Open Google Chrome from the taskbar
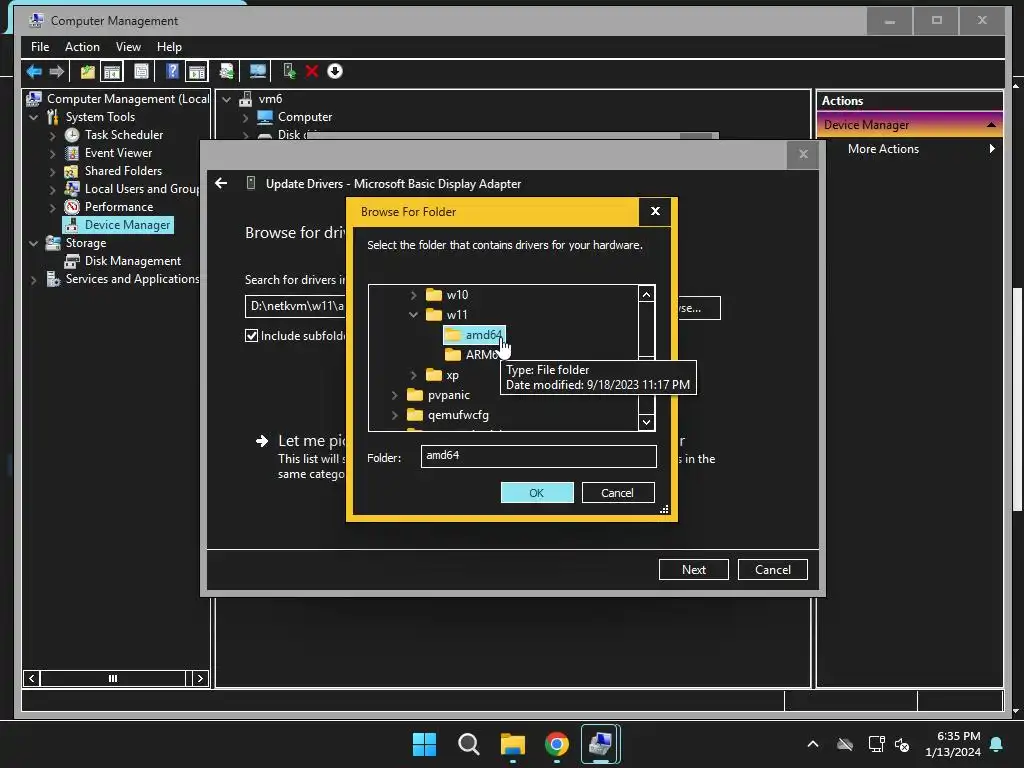 [x=556, y=744]
